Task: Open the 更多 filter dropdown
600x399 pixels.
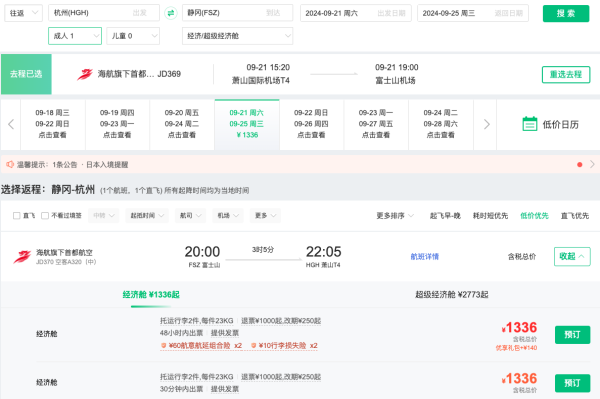Action: click(265, 216)
